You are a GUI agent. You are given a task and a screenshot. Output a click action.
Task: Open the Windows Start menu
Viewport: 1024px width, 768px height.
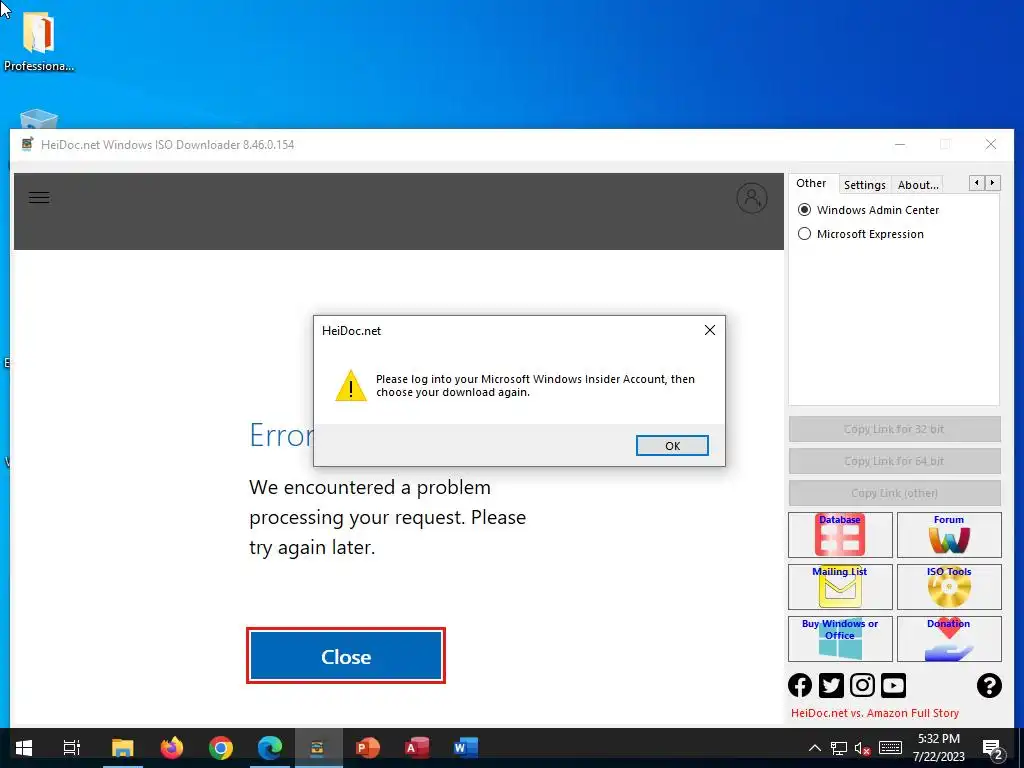[x=24, y=748]
